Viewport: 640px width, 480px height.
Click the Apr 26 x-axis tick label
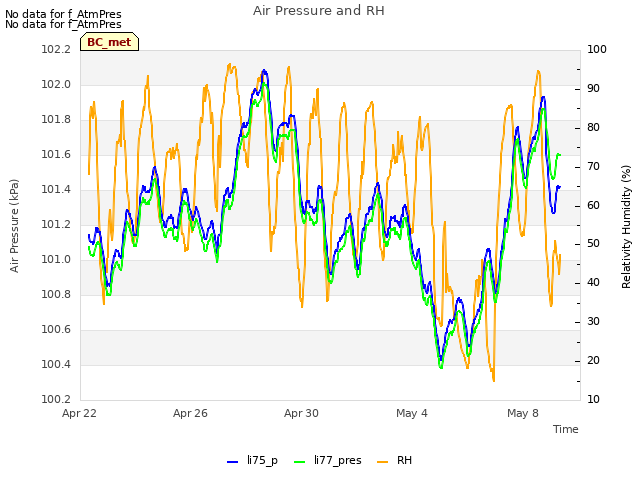tap(190, 413)
